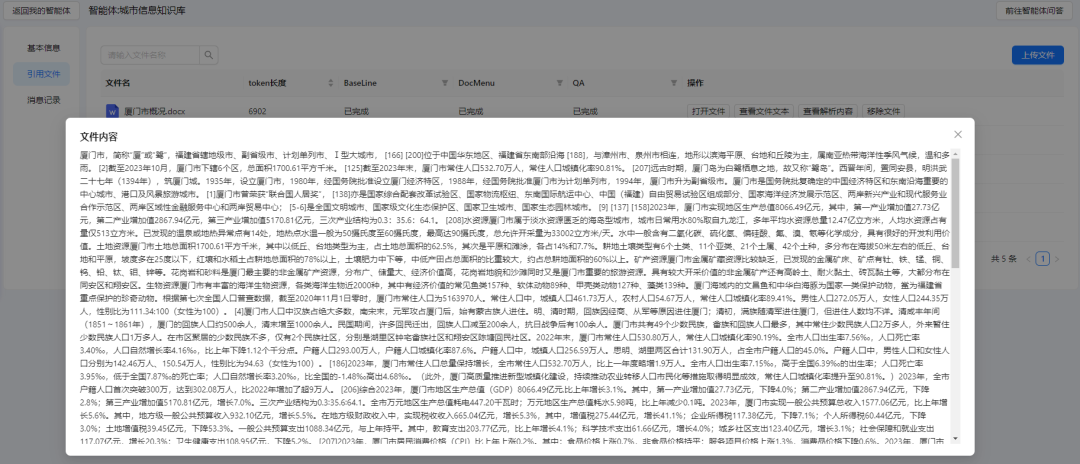Click the DocMenu column header label

[477, 83]
